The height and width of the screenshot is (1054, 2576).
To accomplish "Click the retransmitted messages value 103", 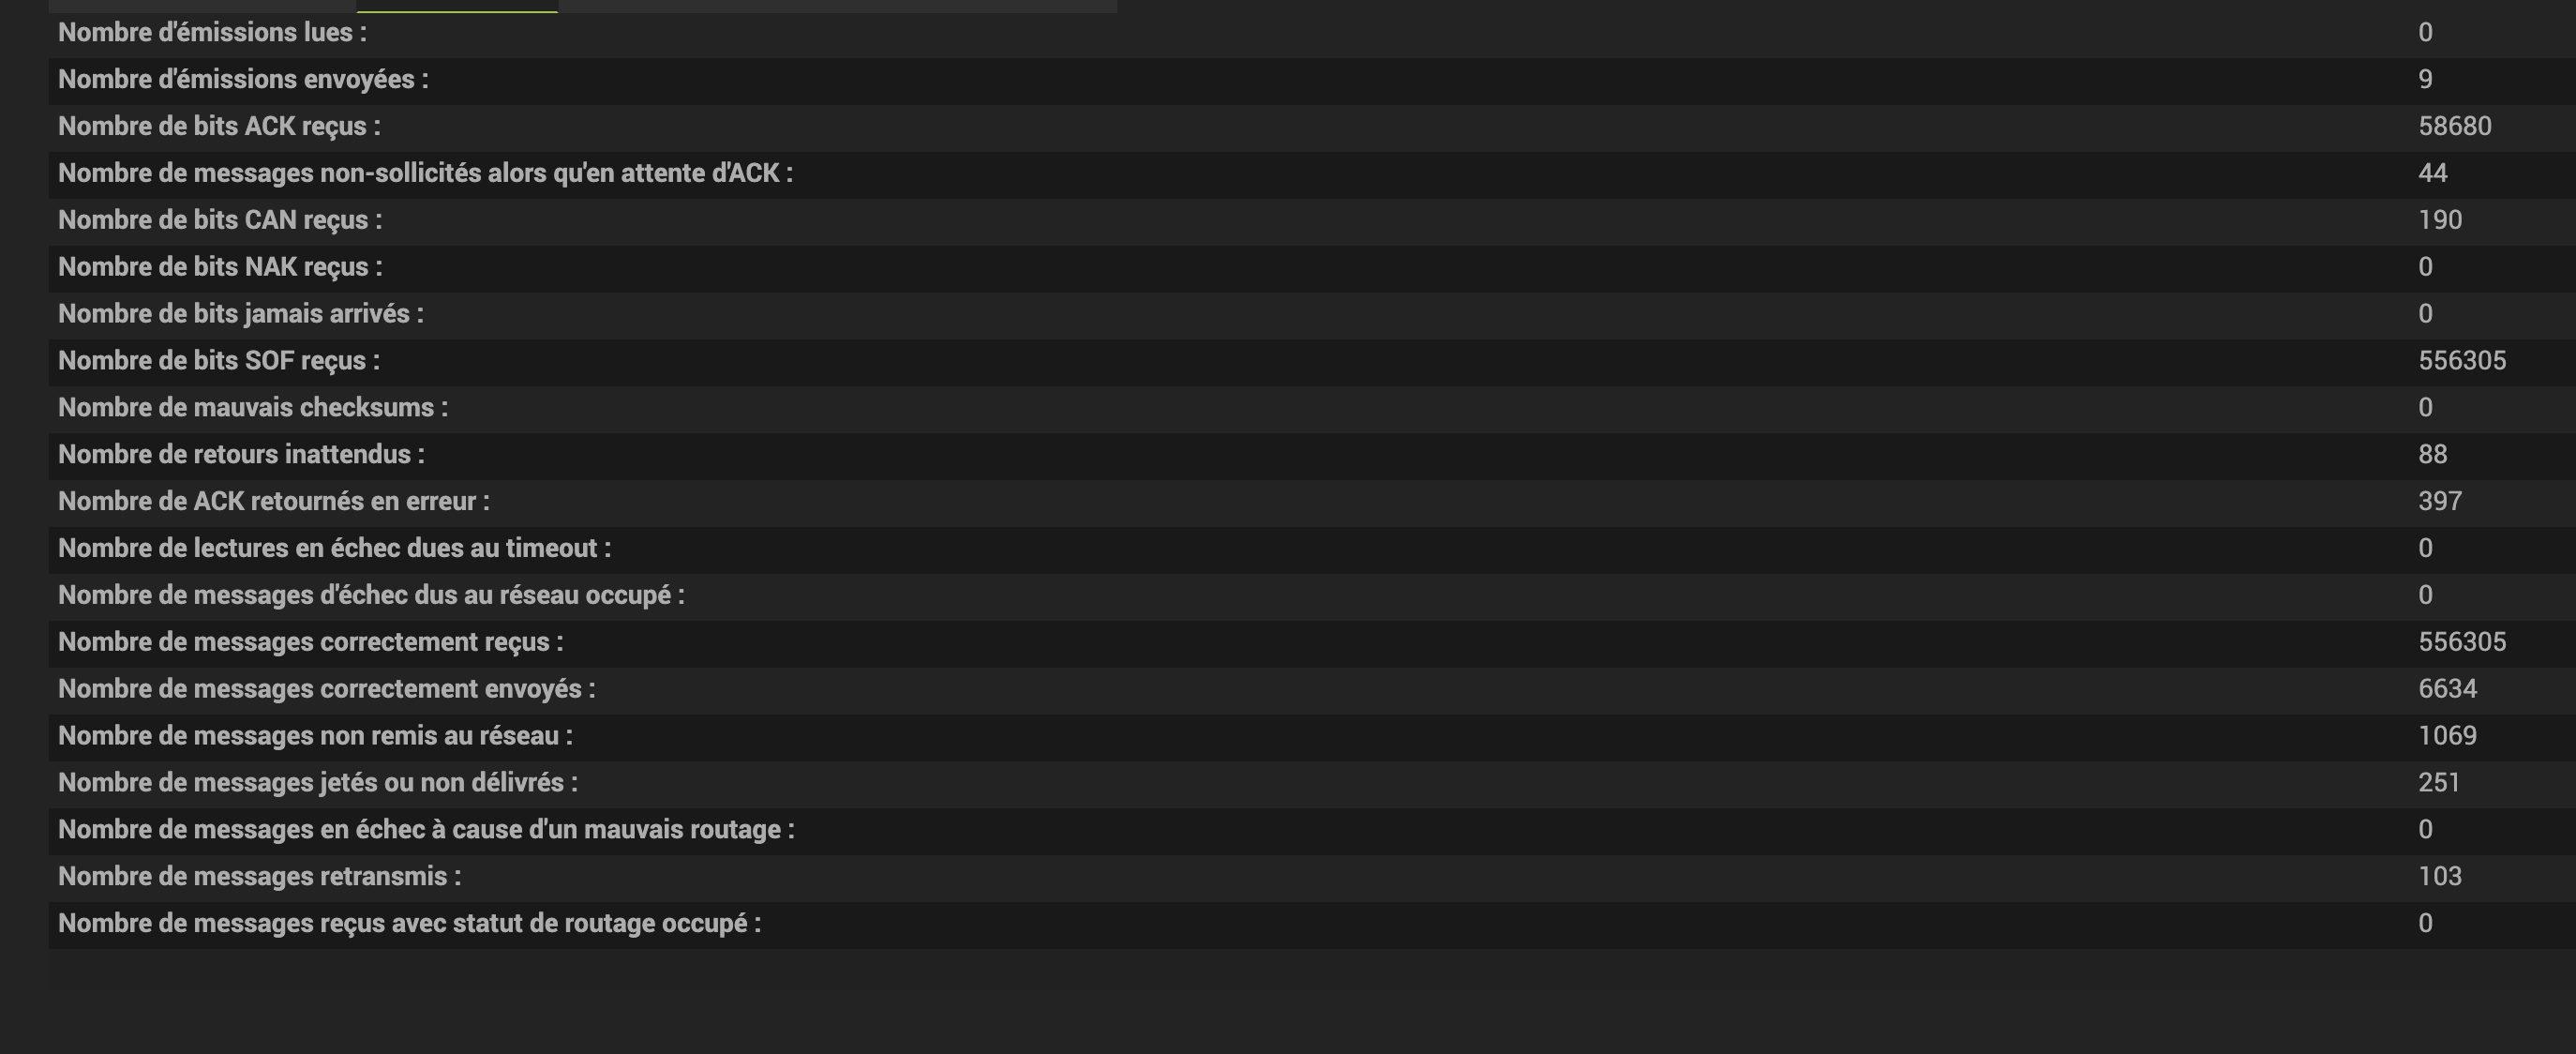I will 2439,877.
